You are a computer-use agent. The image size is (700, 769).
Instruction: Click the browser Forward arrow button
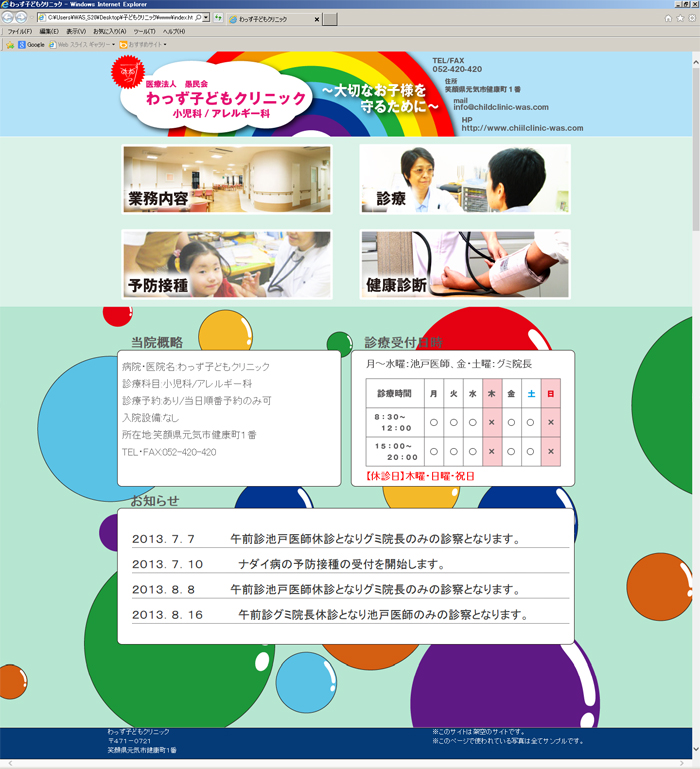click(21, 18)
